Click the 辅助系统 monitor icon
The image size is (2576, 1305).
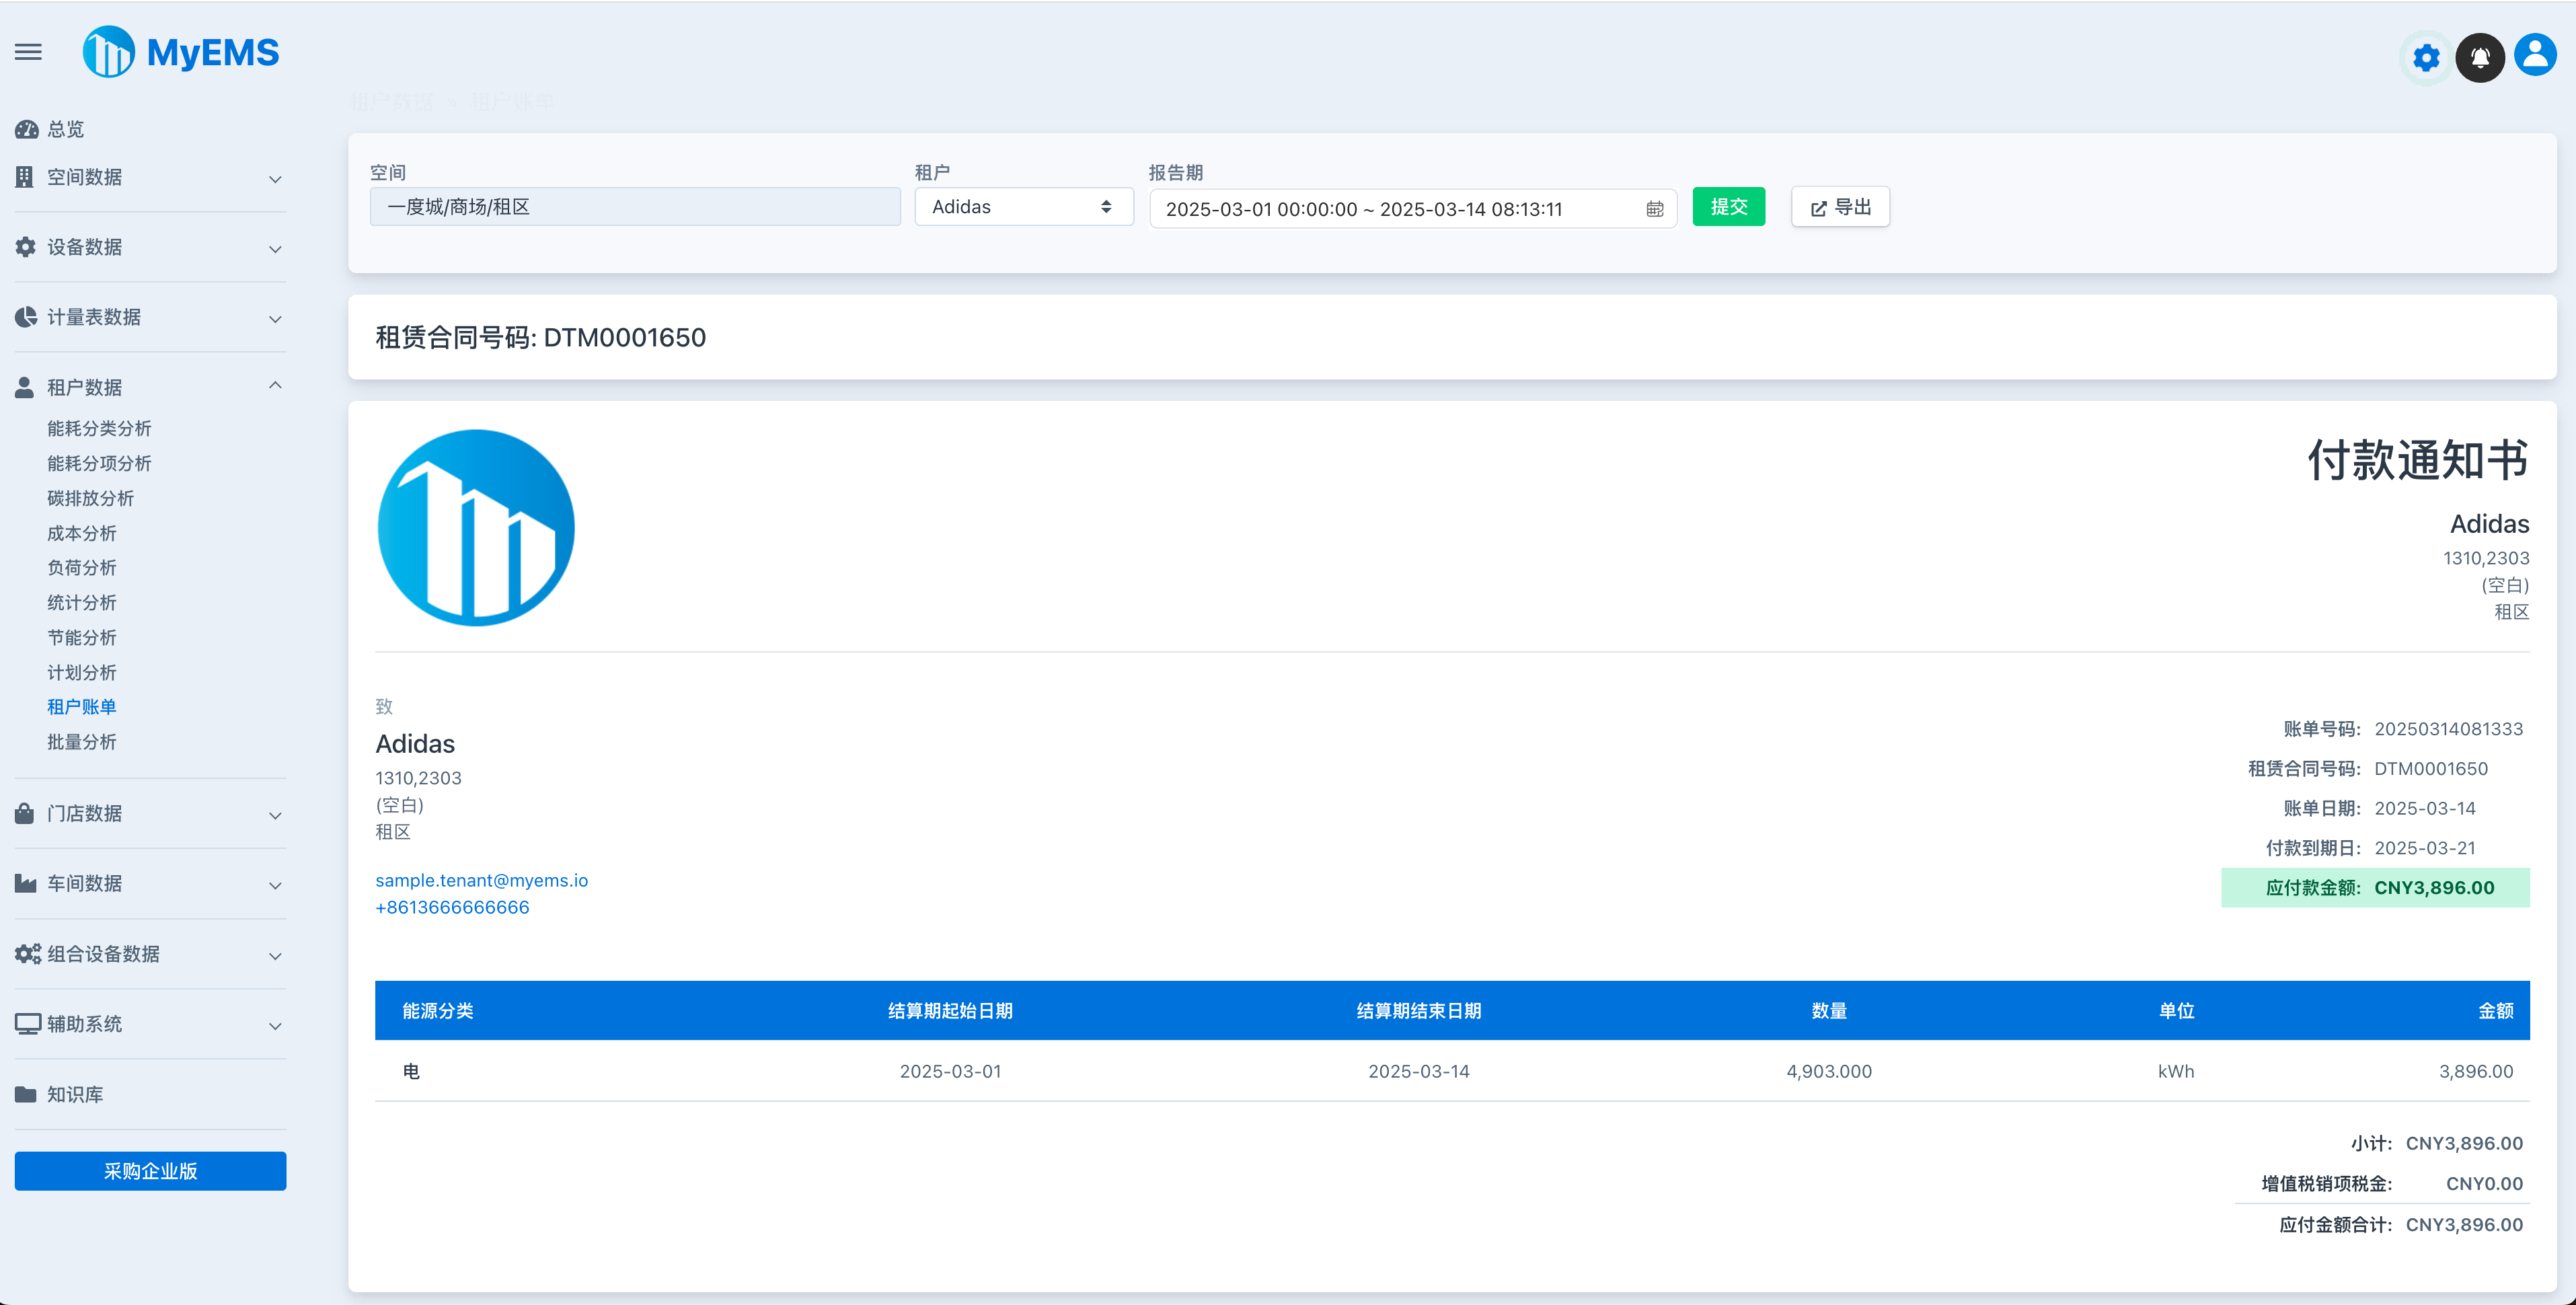[x=25, y=1023]
